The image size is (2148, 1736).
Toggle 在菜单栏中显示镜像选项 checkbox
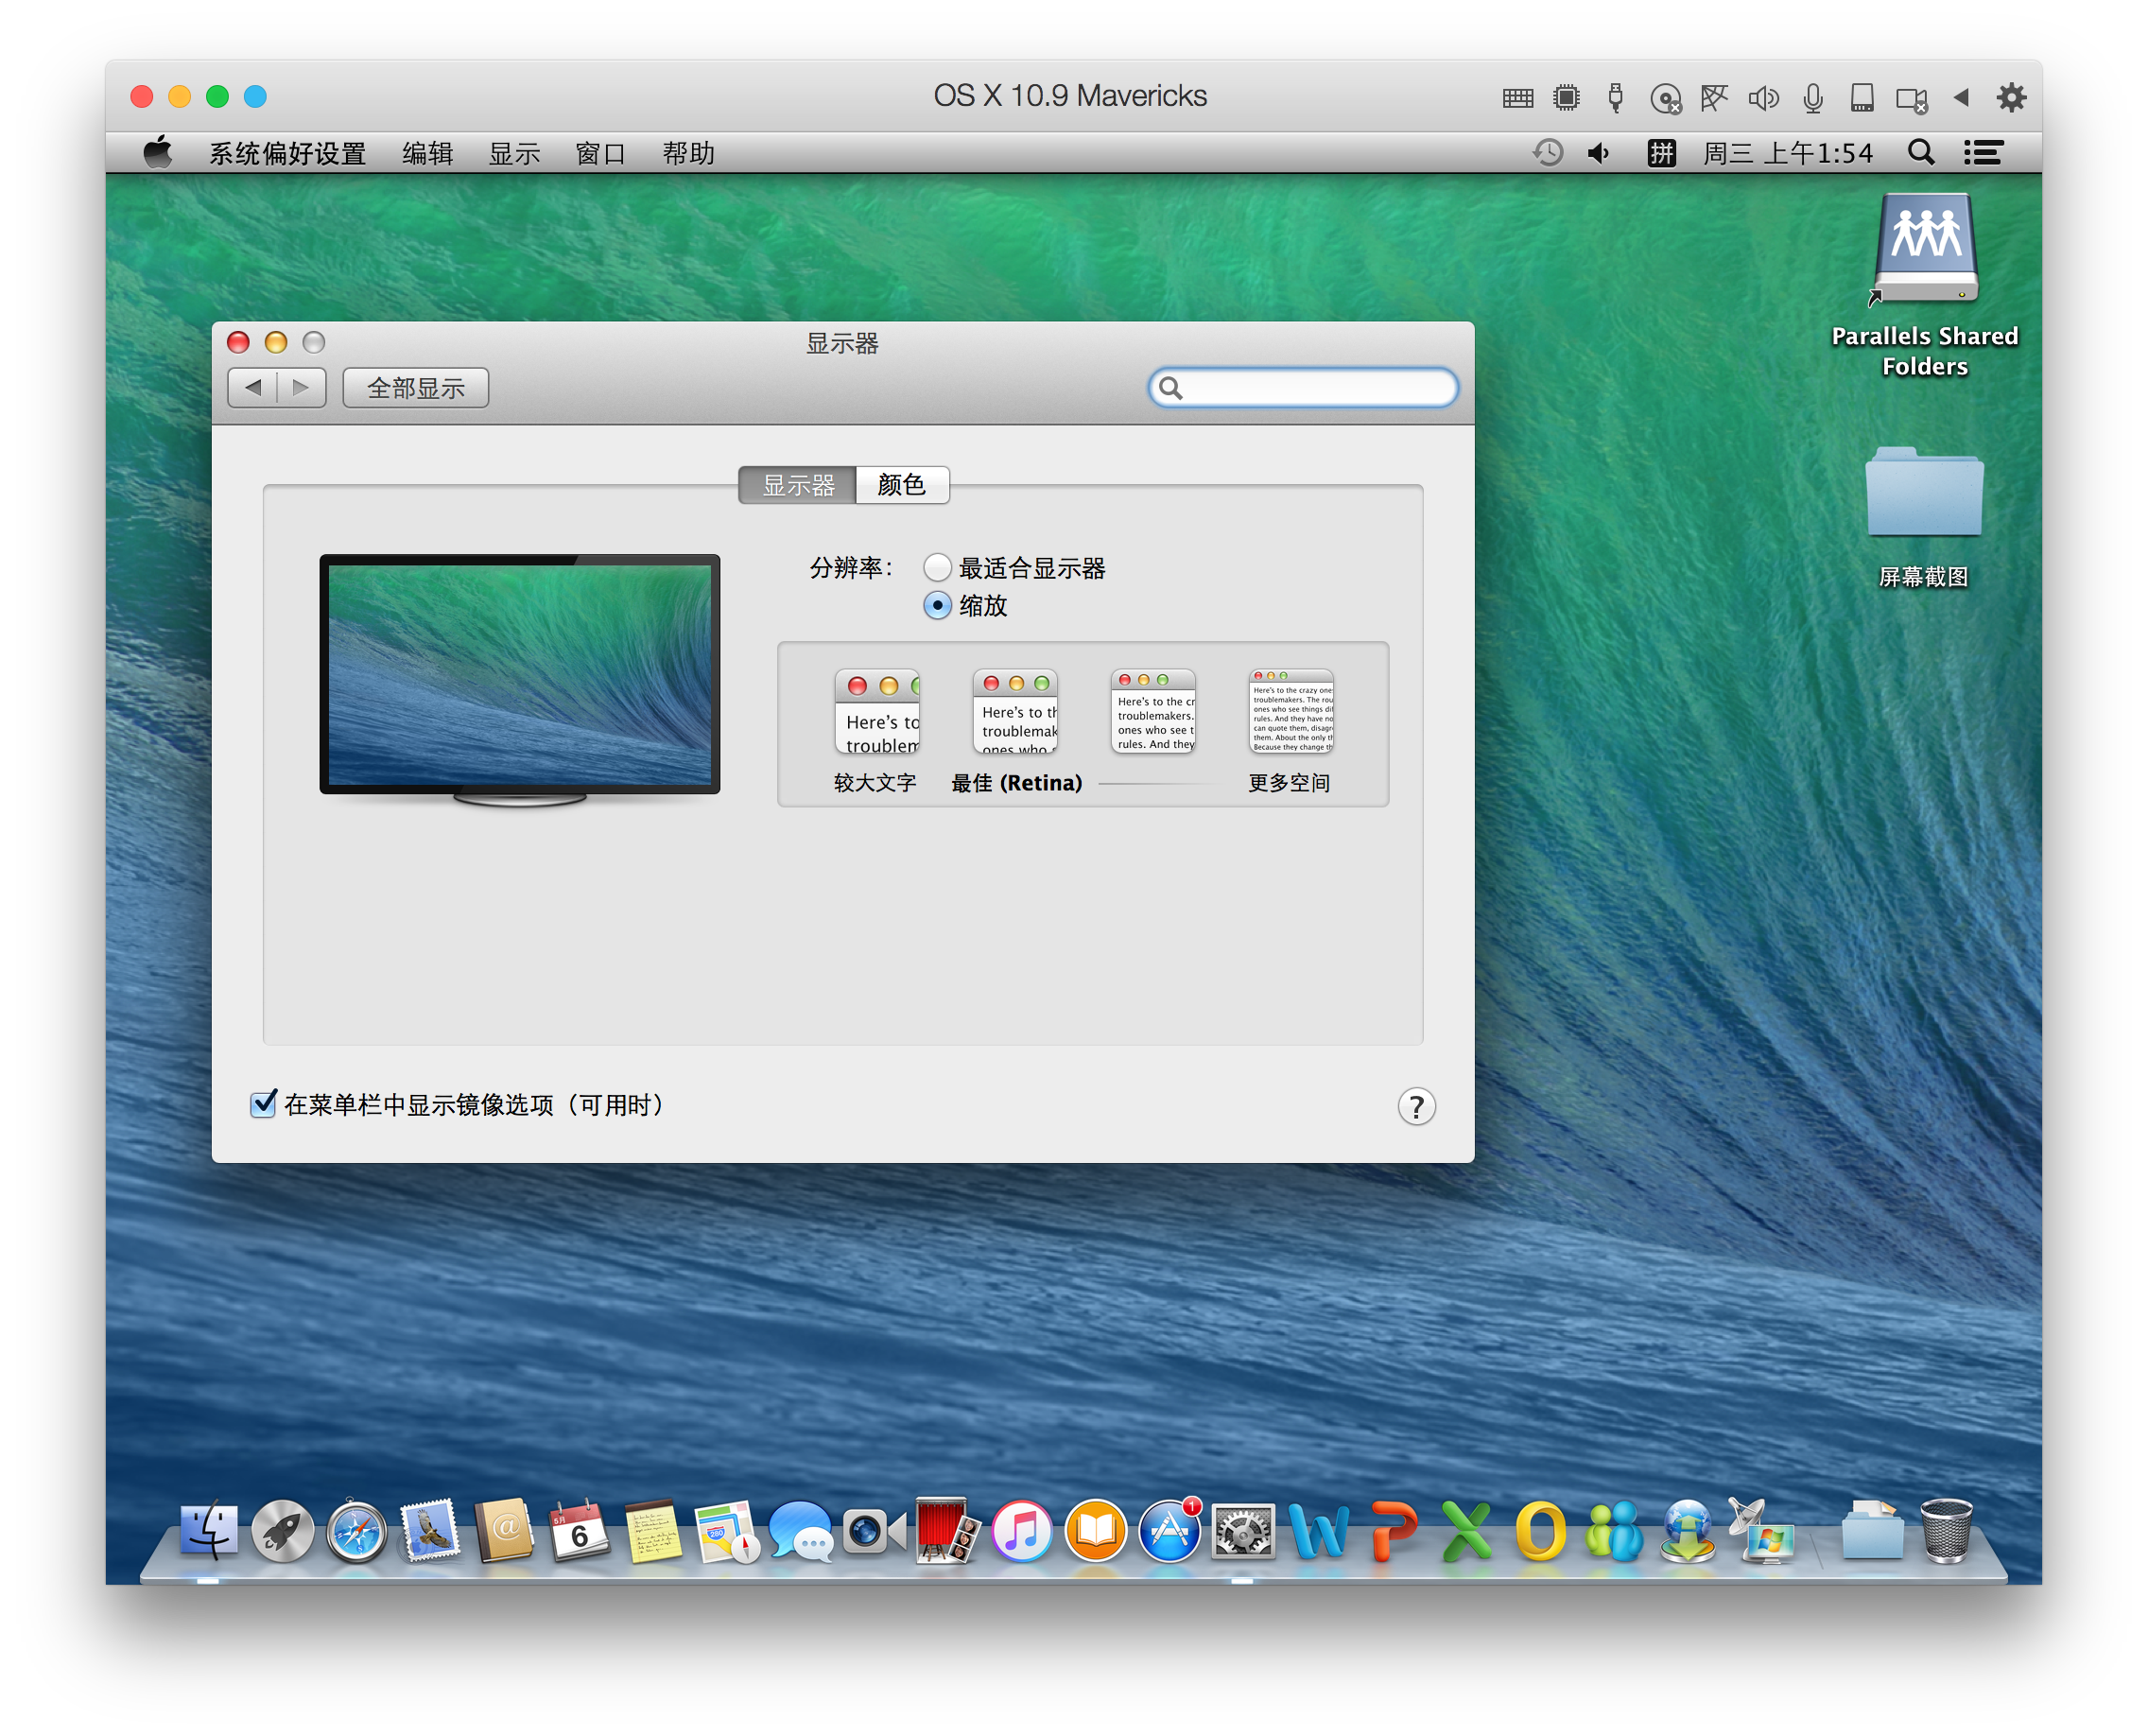[263, 1104]
